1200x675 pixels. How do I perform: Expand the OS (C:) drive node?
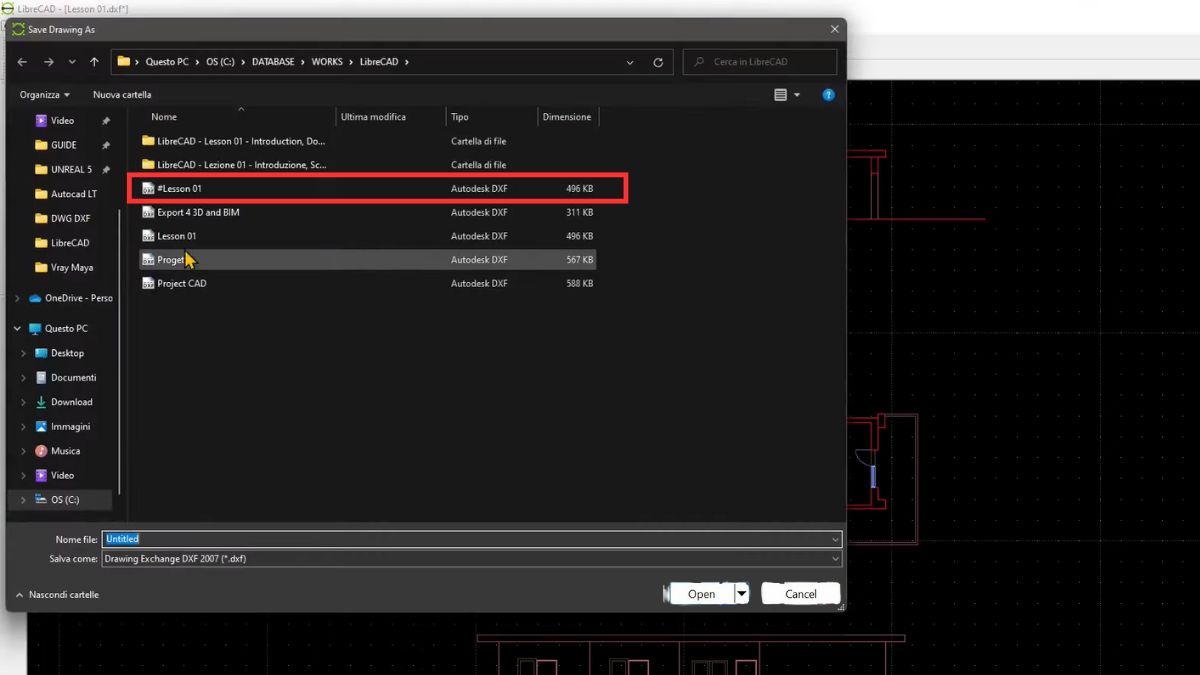click(x=24, y=500)
